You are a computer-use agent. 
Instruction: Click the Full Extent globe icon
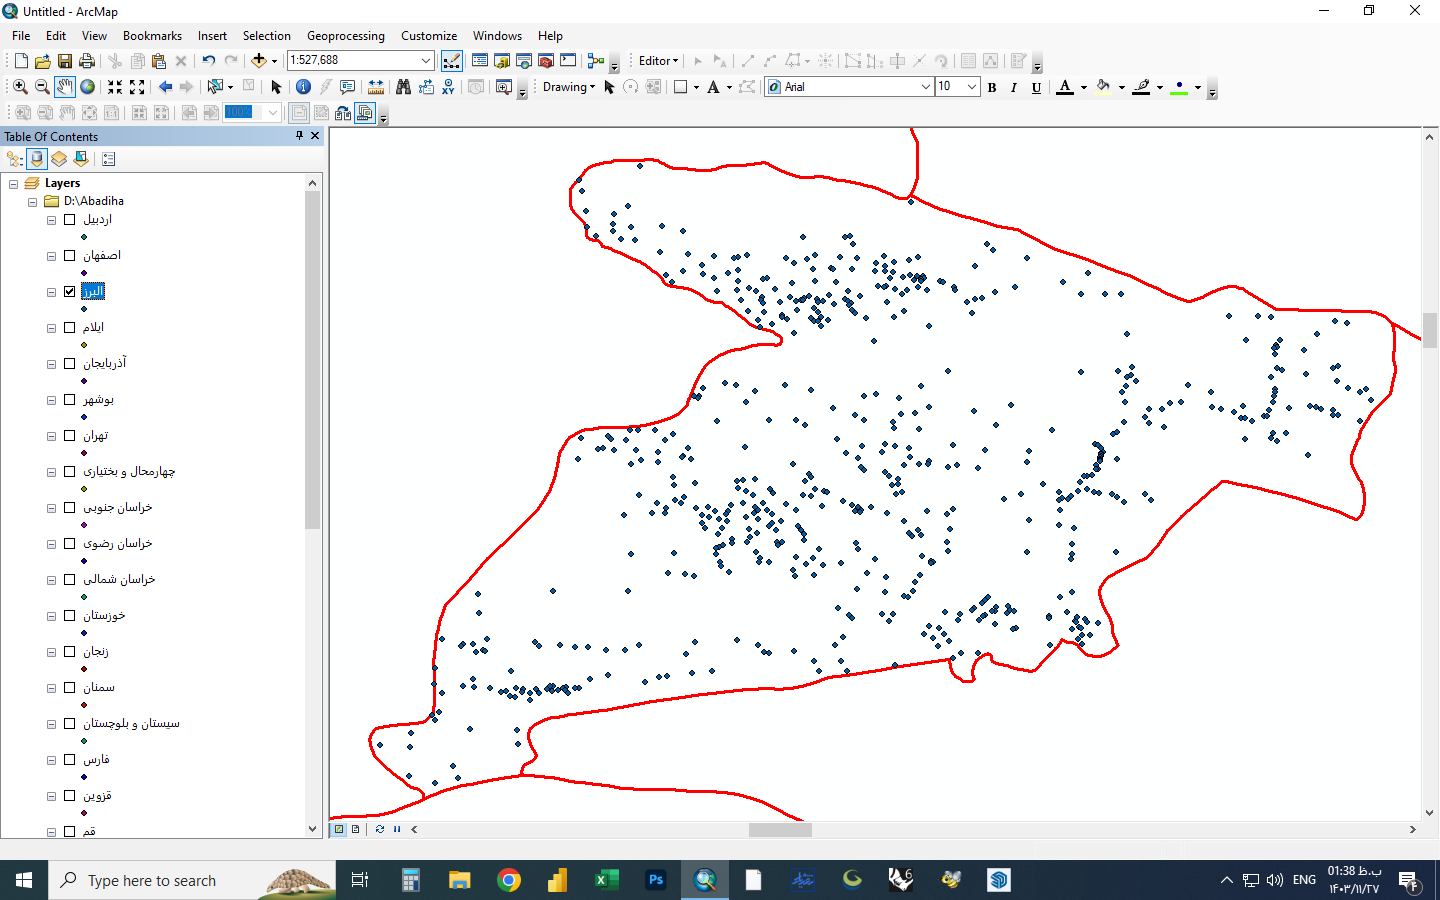(x=88, y=87)
